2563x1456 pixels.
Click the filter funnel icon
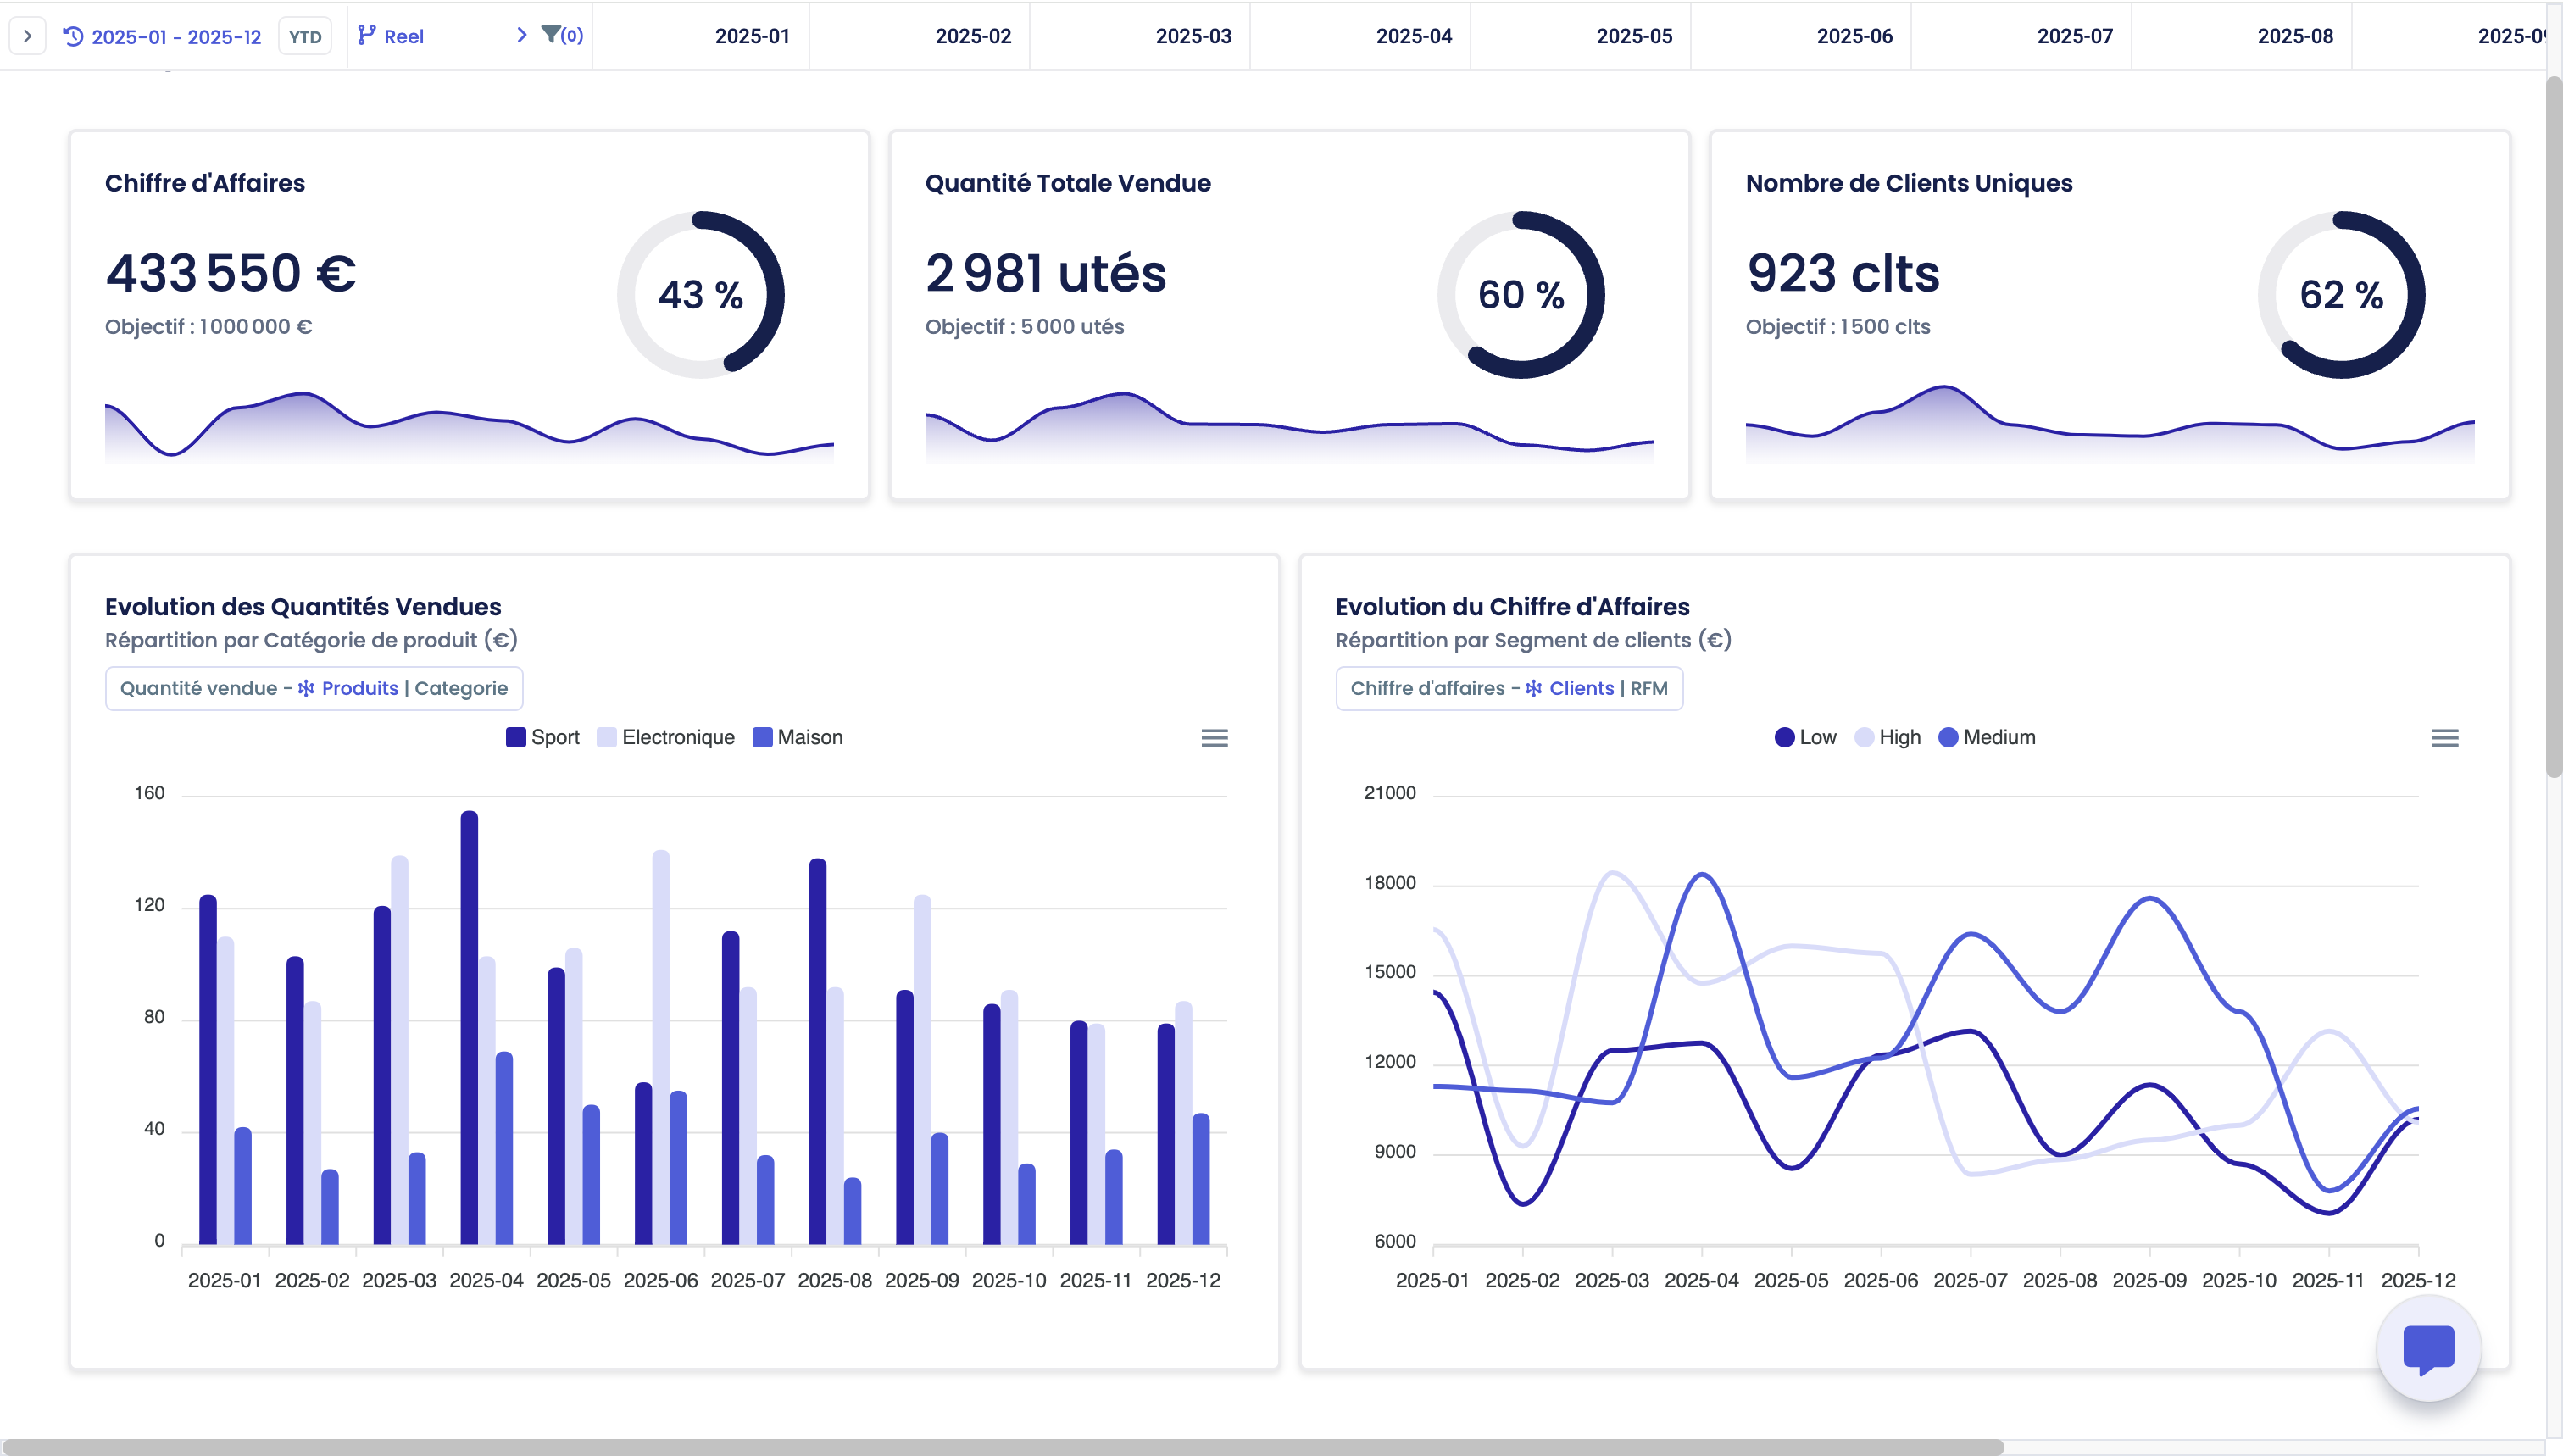[x=550, y=35]
